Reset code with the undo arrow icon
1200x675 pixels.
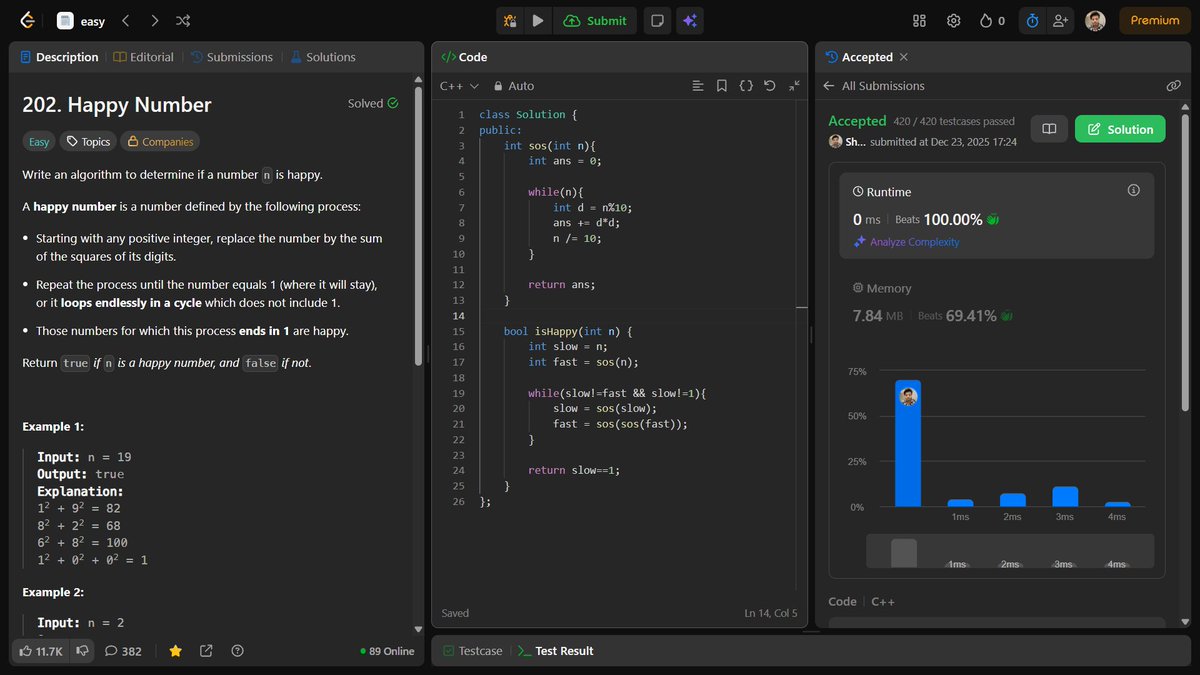tap(770, 86)
